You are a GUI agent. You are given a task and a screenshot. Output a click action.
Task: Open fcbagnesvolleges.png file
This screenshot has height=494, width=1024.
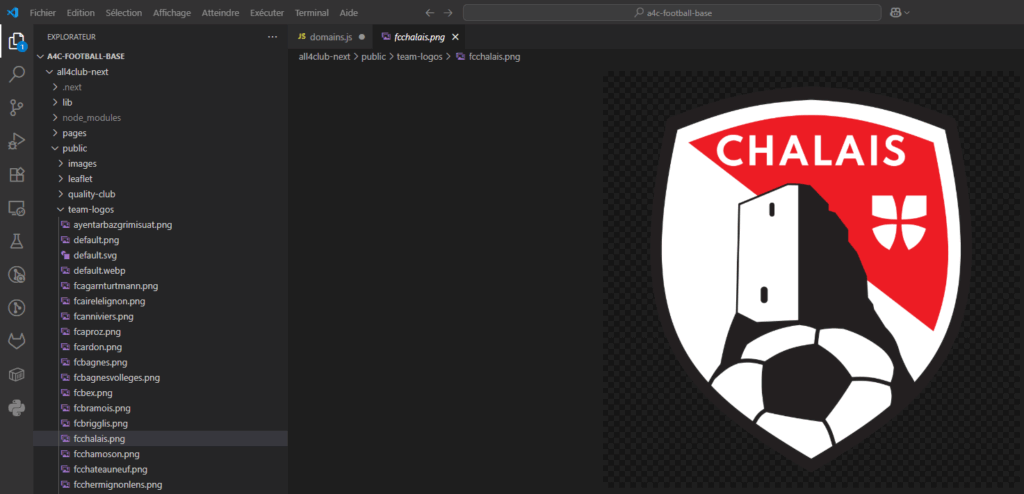tap(116, 378)
